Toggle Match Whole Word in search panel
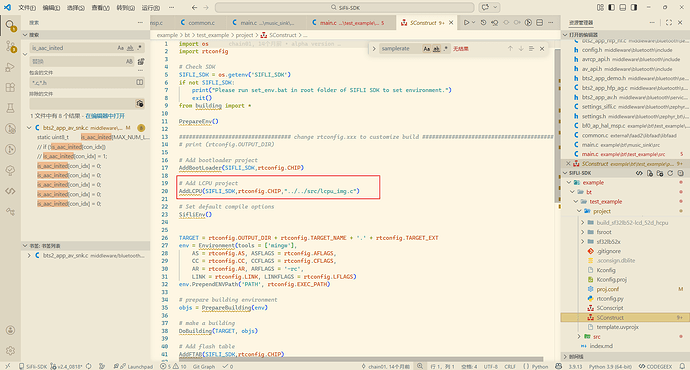The height and width of the screenshot is (370, 690). (x=130, y=48)
